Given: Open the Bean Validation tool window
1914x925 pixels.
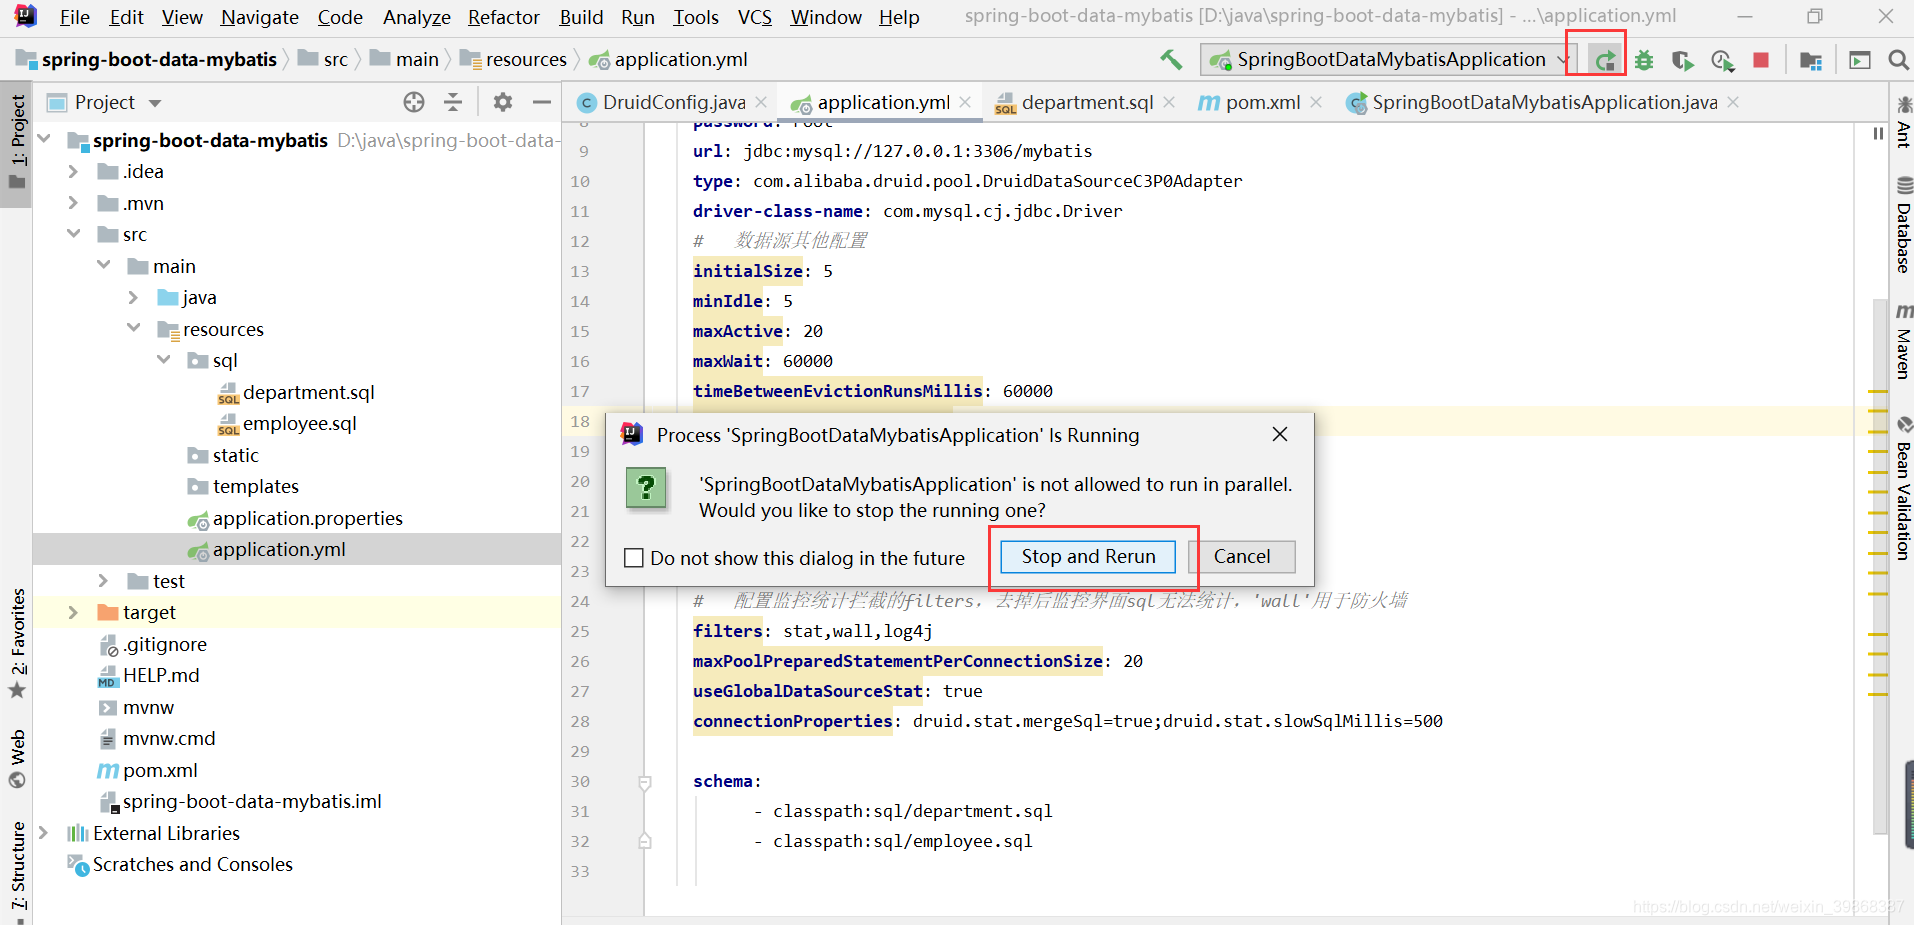Looking at the screenshot, I should (x=1903, y=488).
